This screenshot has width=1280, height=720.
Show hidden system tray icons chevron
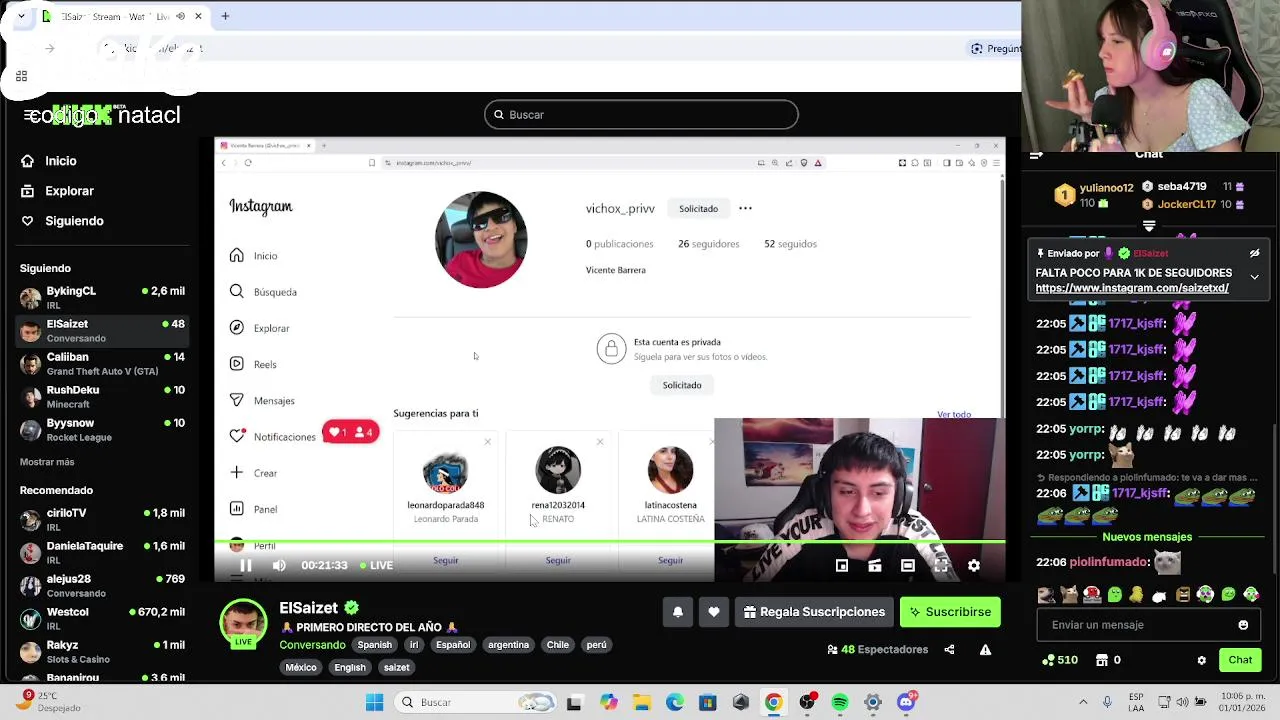pyautogui.click(x=1084, y=702)
